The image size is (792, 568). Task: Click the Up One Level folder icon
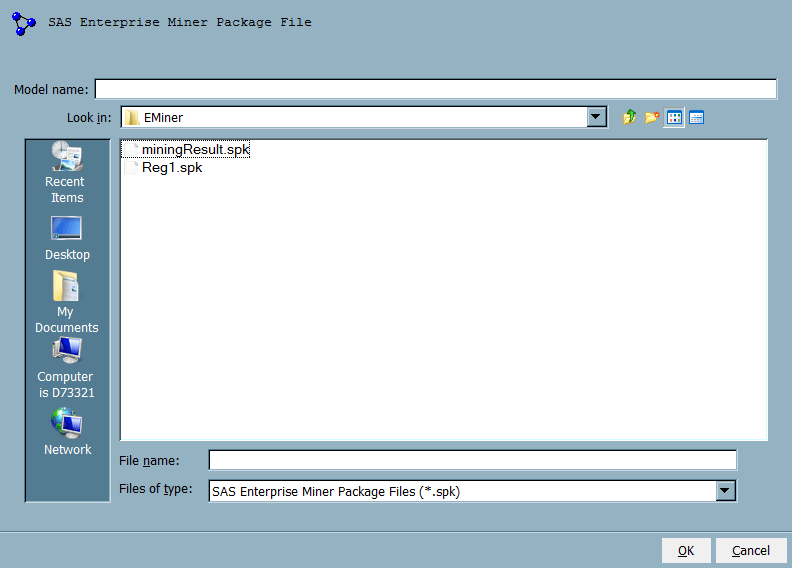[x=629, y=117]
